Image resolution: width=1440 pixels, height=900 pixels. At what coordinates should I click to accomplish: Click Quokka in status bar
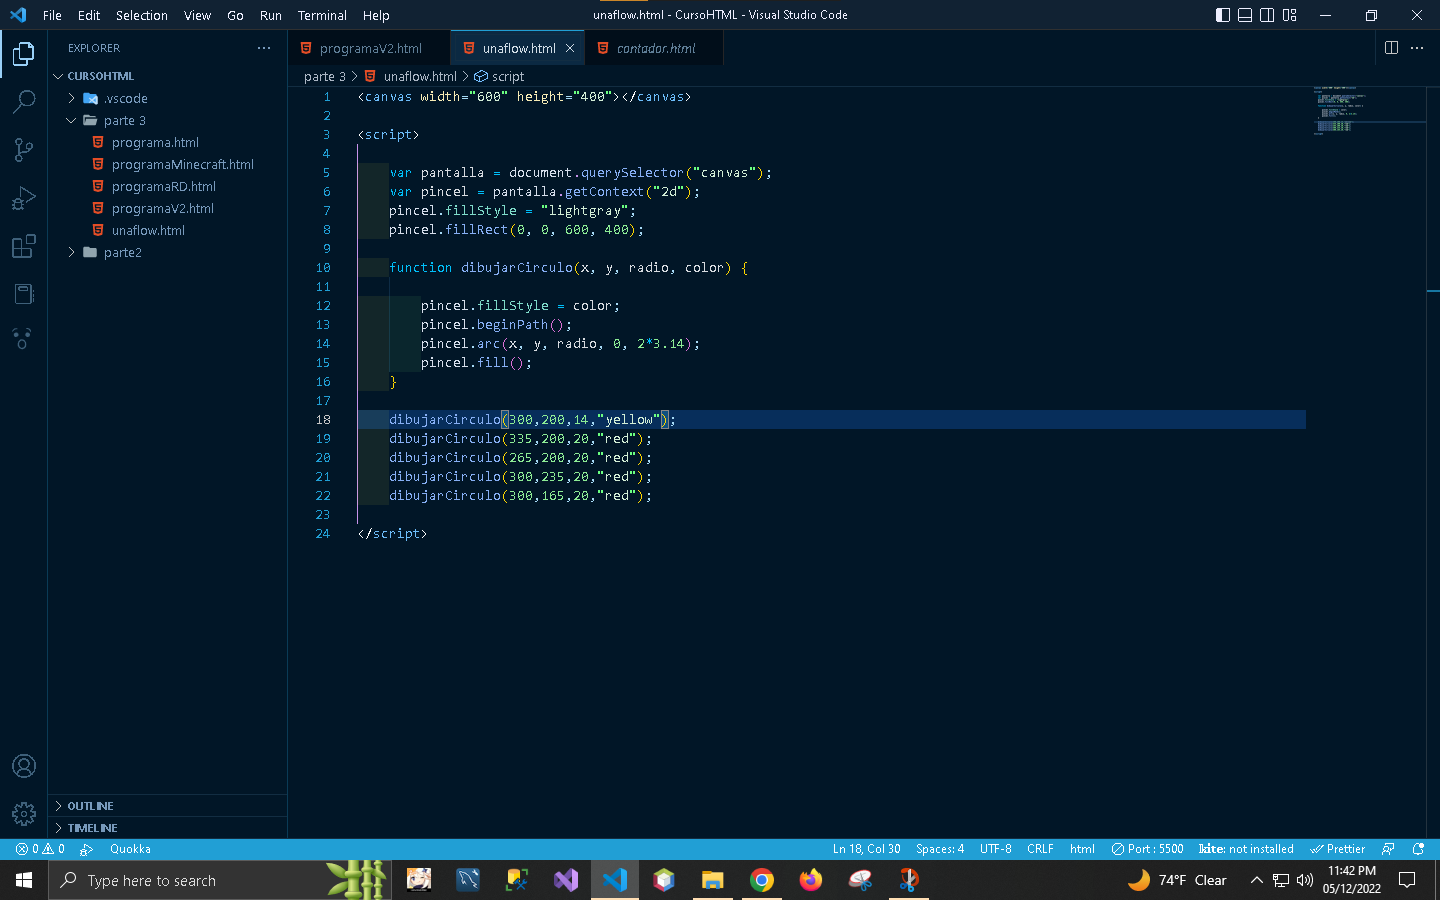pyautogui.click(x=130, y=849)
